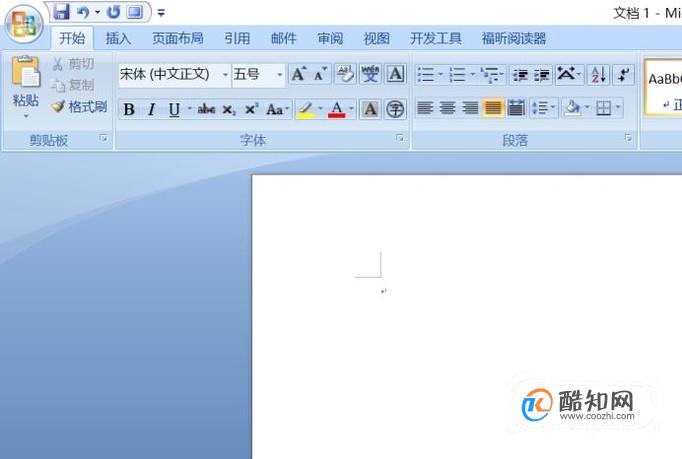Toggle subscript formatting
Screen dimensions: 682x459
tap(229, 109)
